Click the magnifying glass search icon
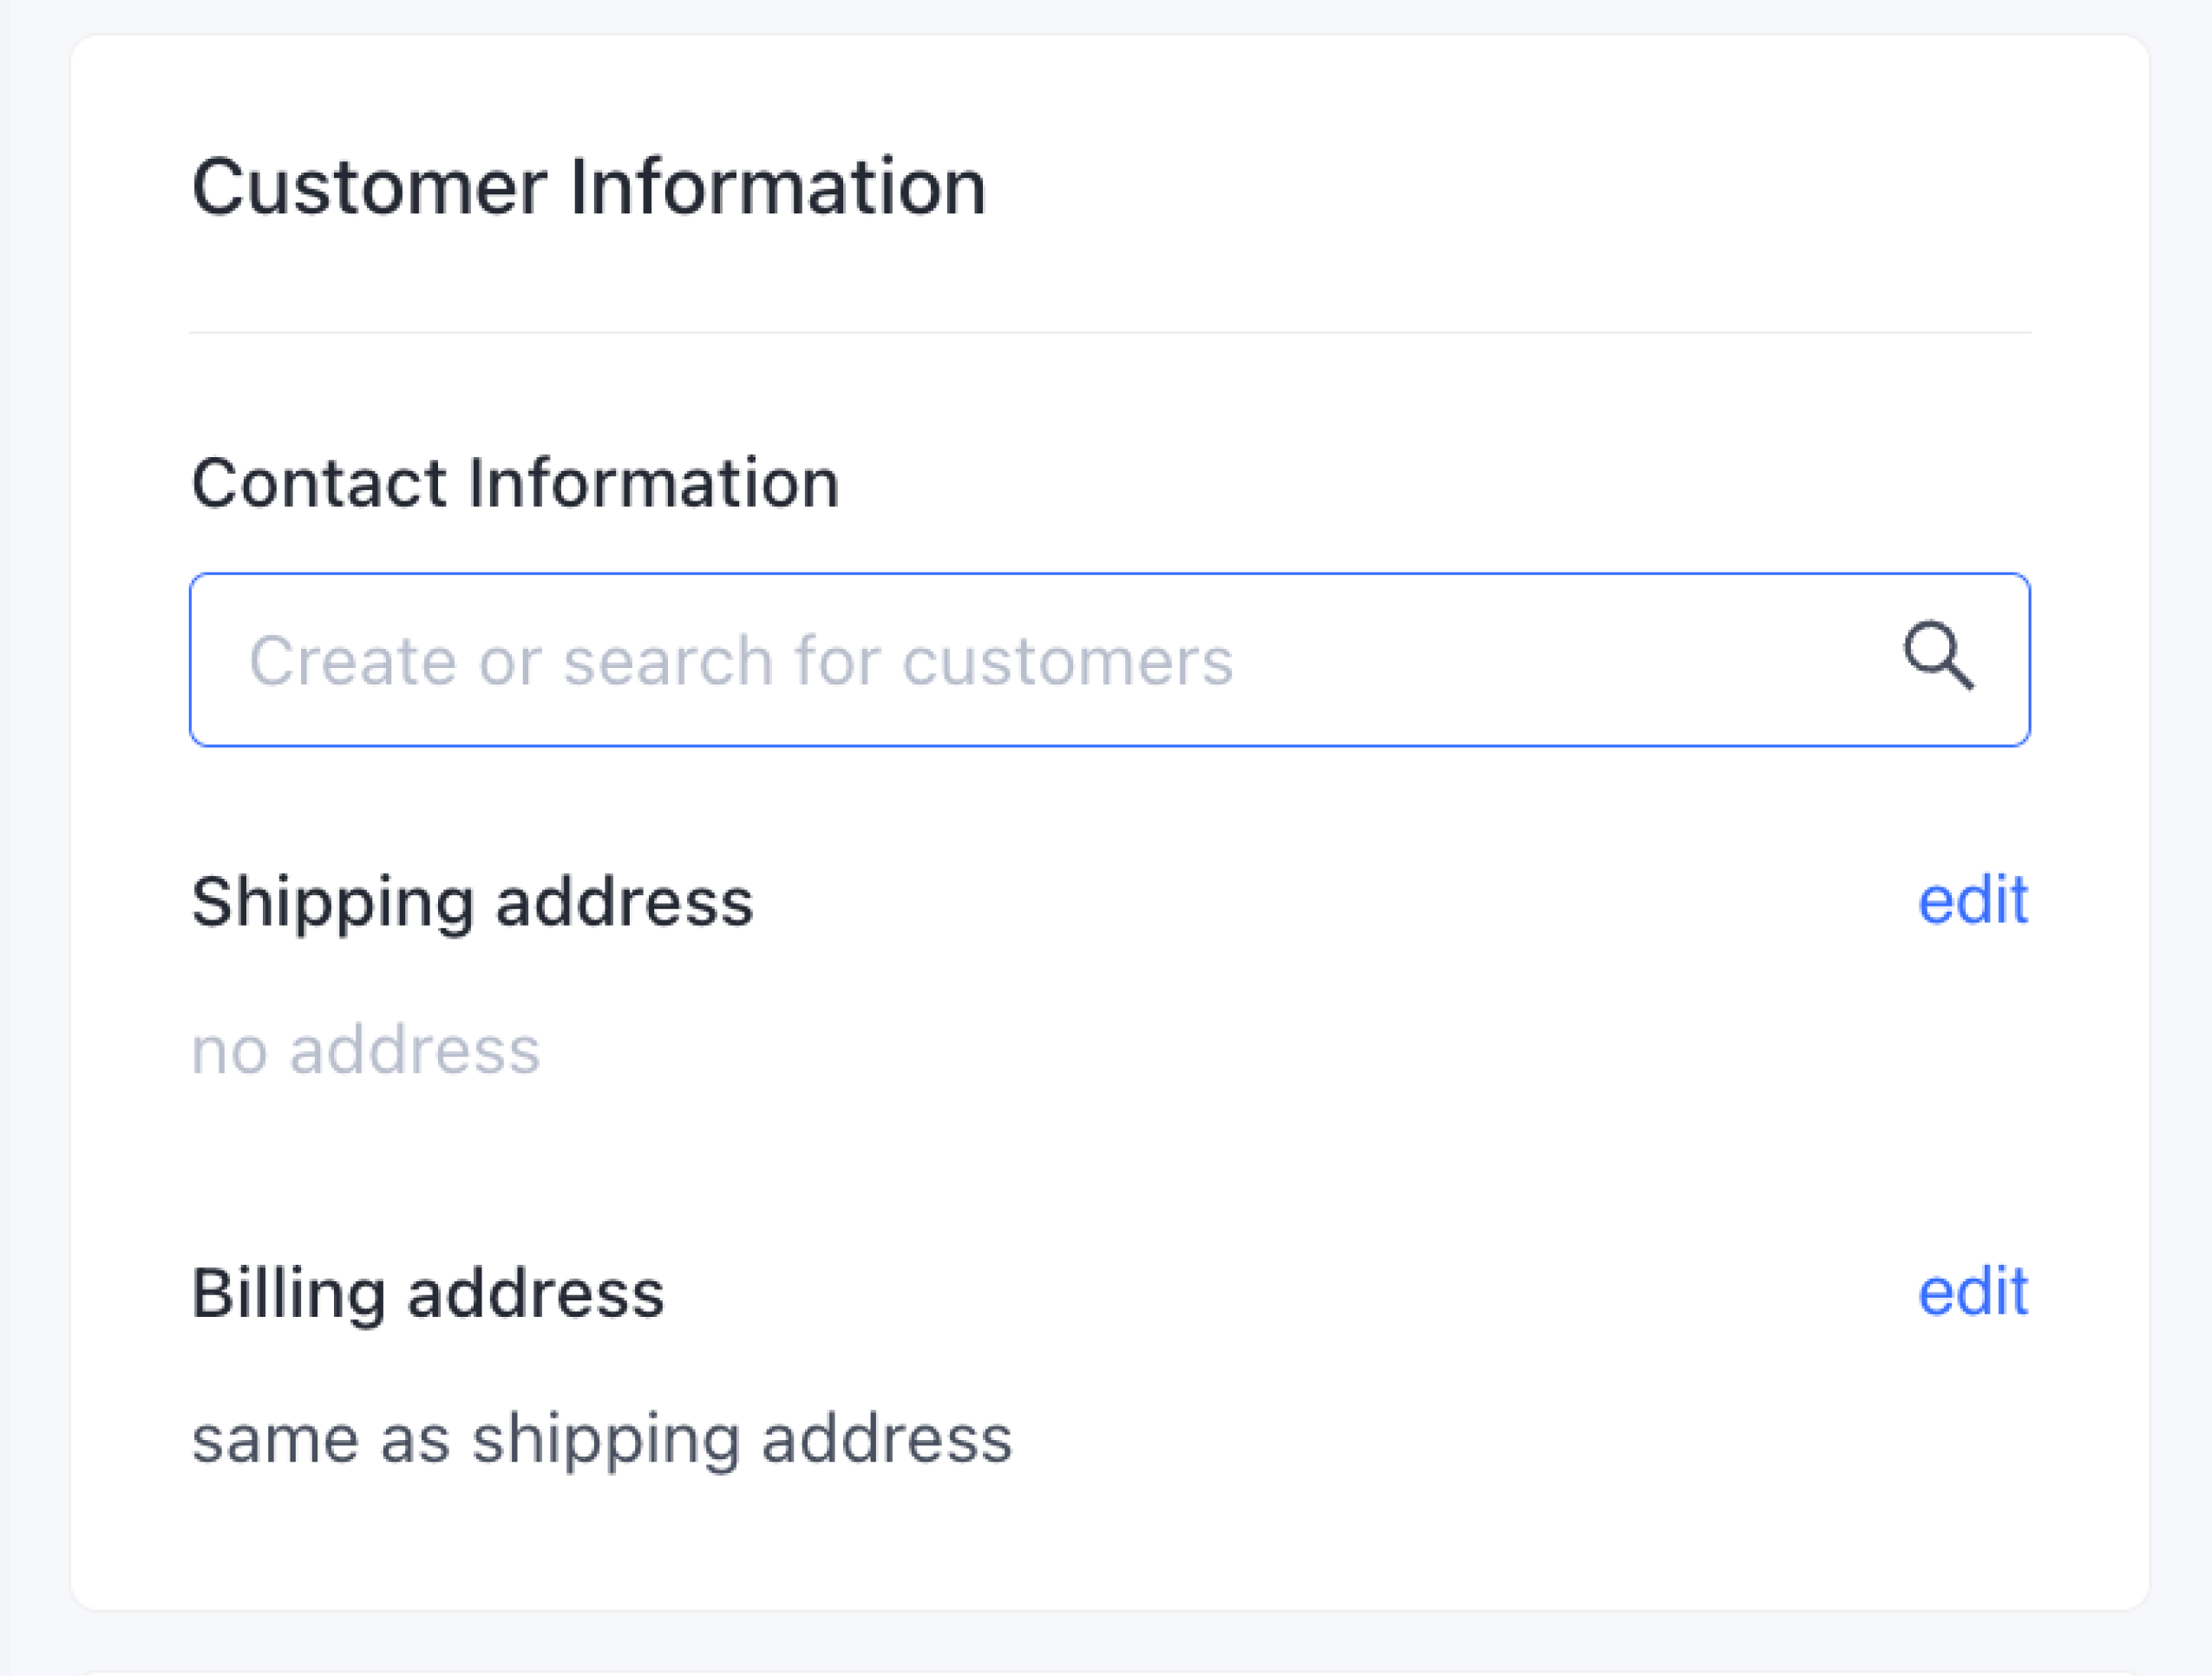 click(x=1937, y=657)
